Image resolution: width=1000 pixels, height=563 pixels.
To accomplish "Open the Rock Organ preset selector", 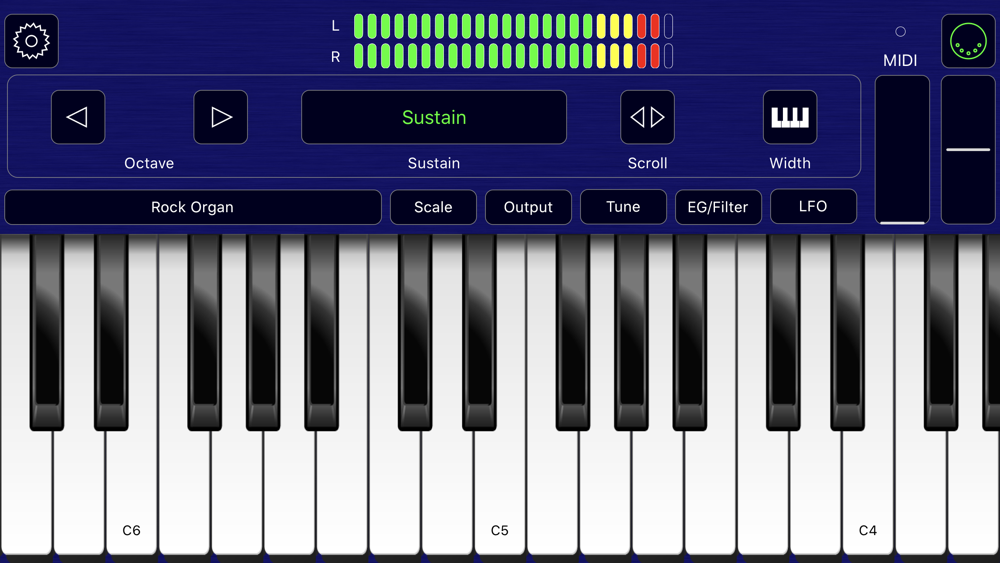I will tap(193, 207).
